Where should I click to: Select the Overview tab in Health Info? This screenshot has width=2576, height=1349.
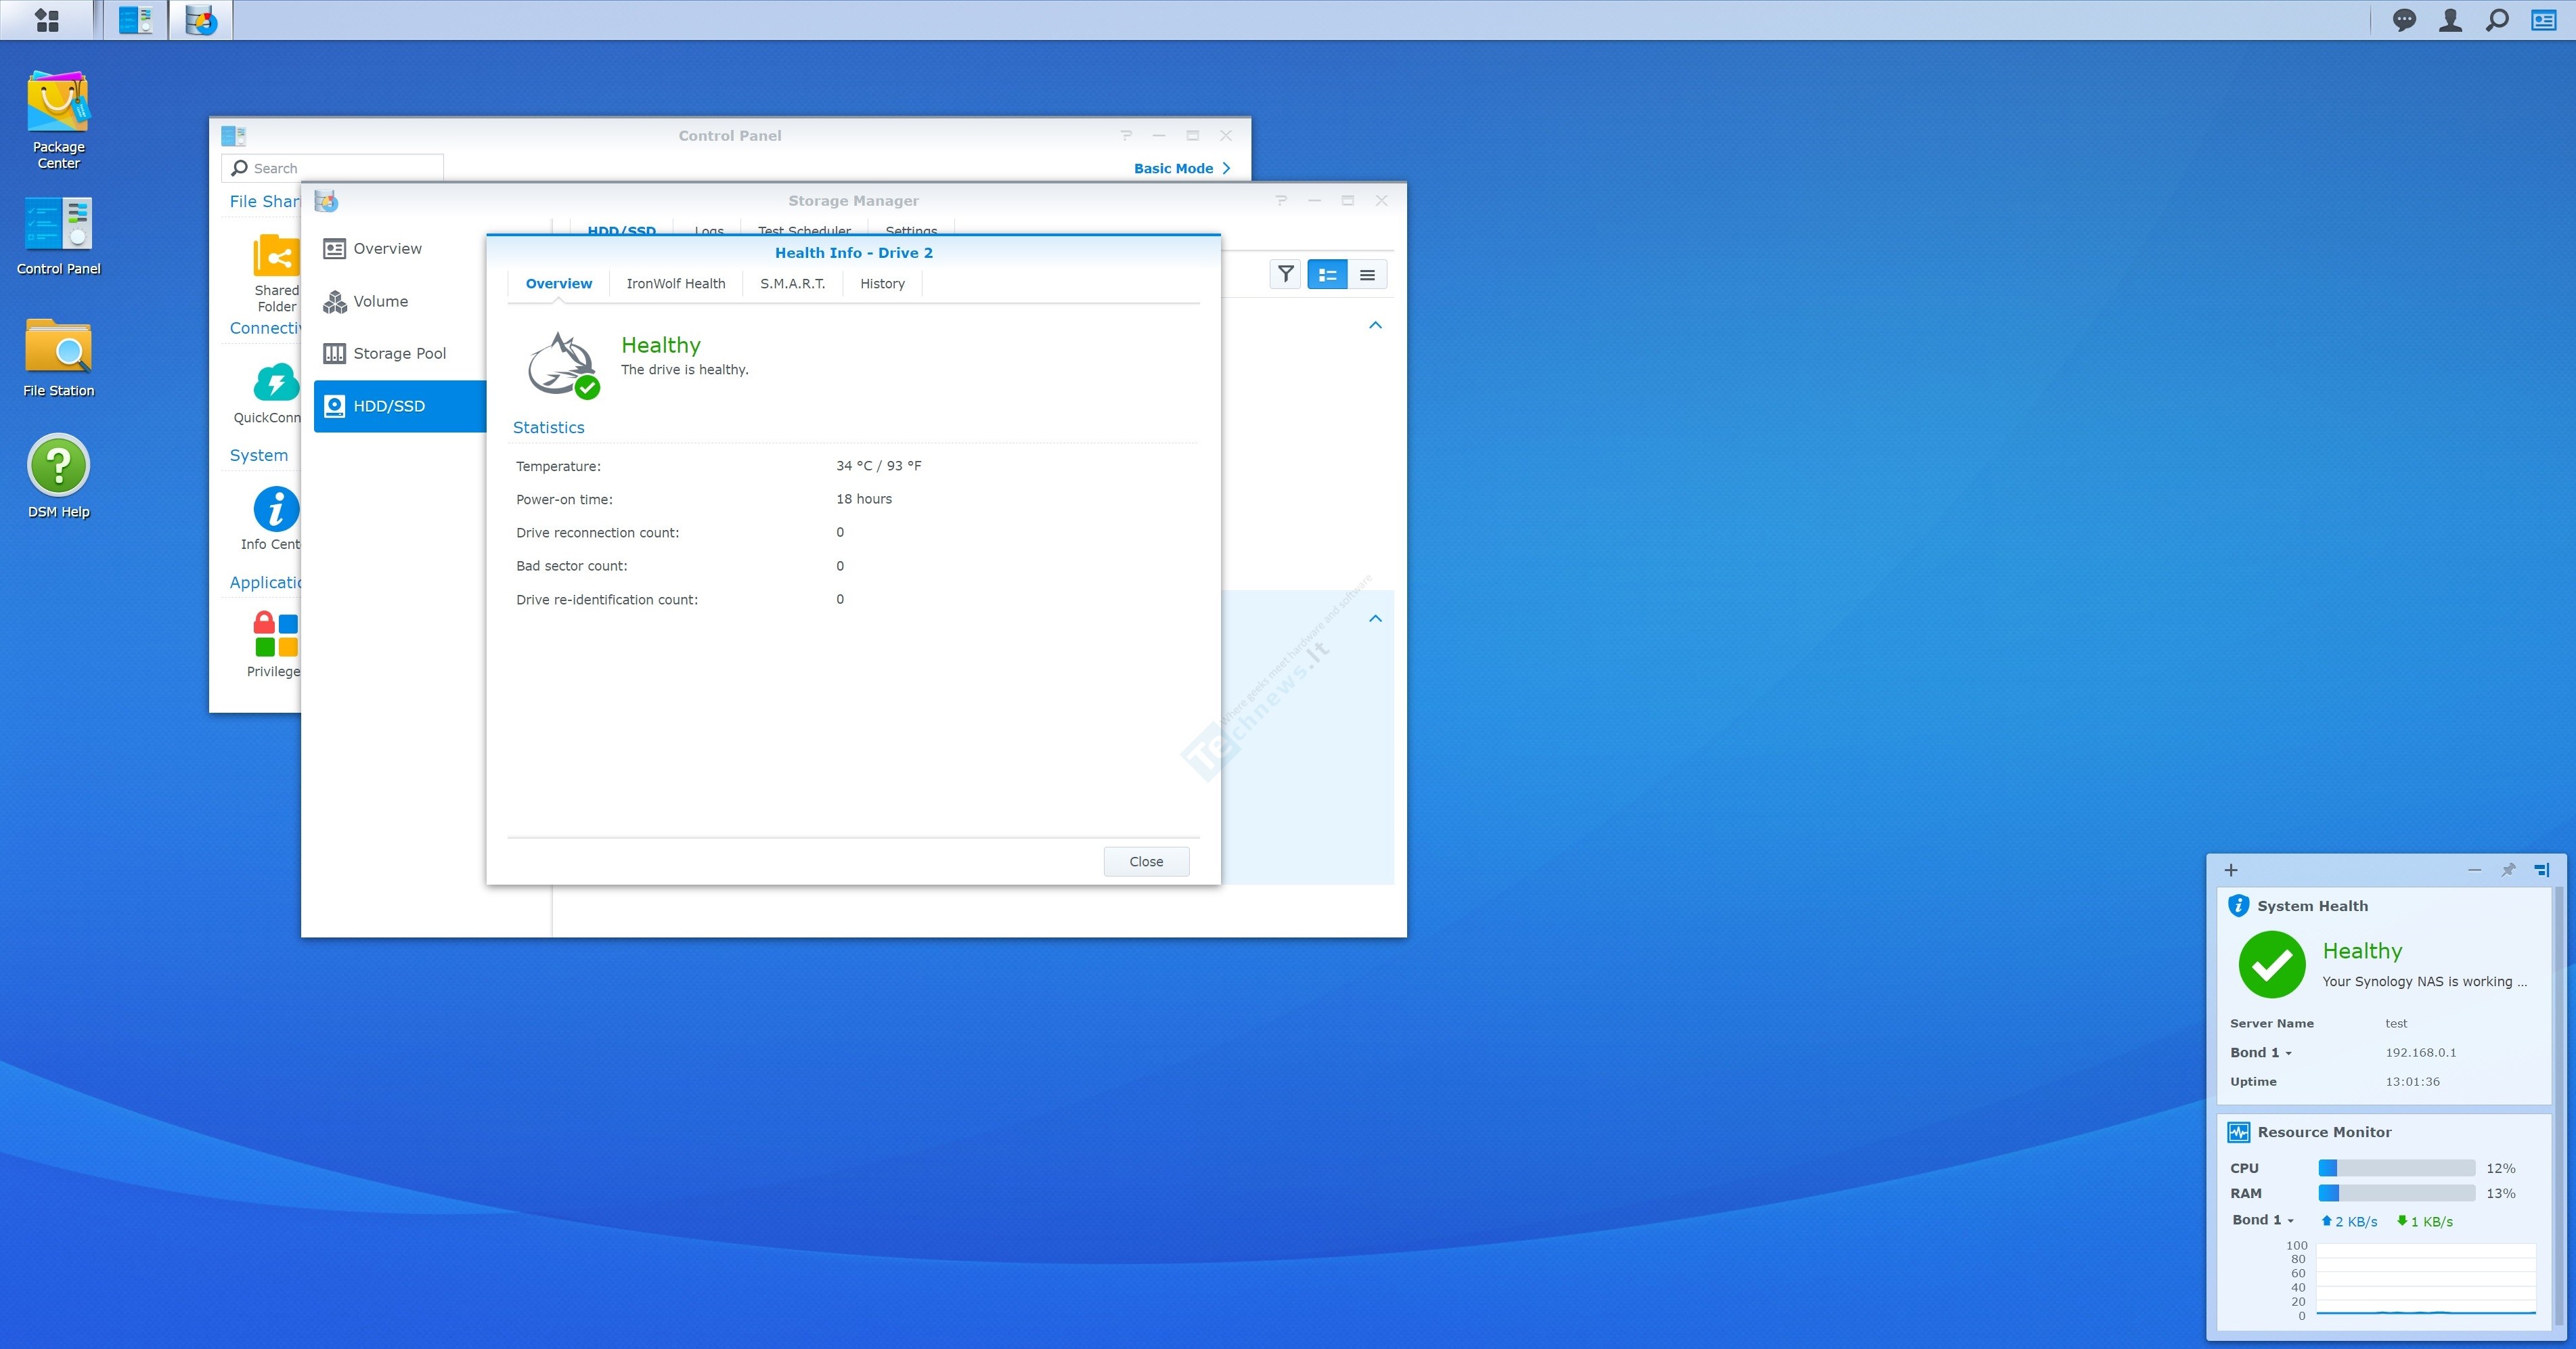(559, 284)
